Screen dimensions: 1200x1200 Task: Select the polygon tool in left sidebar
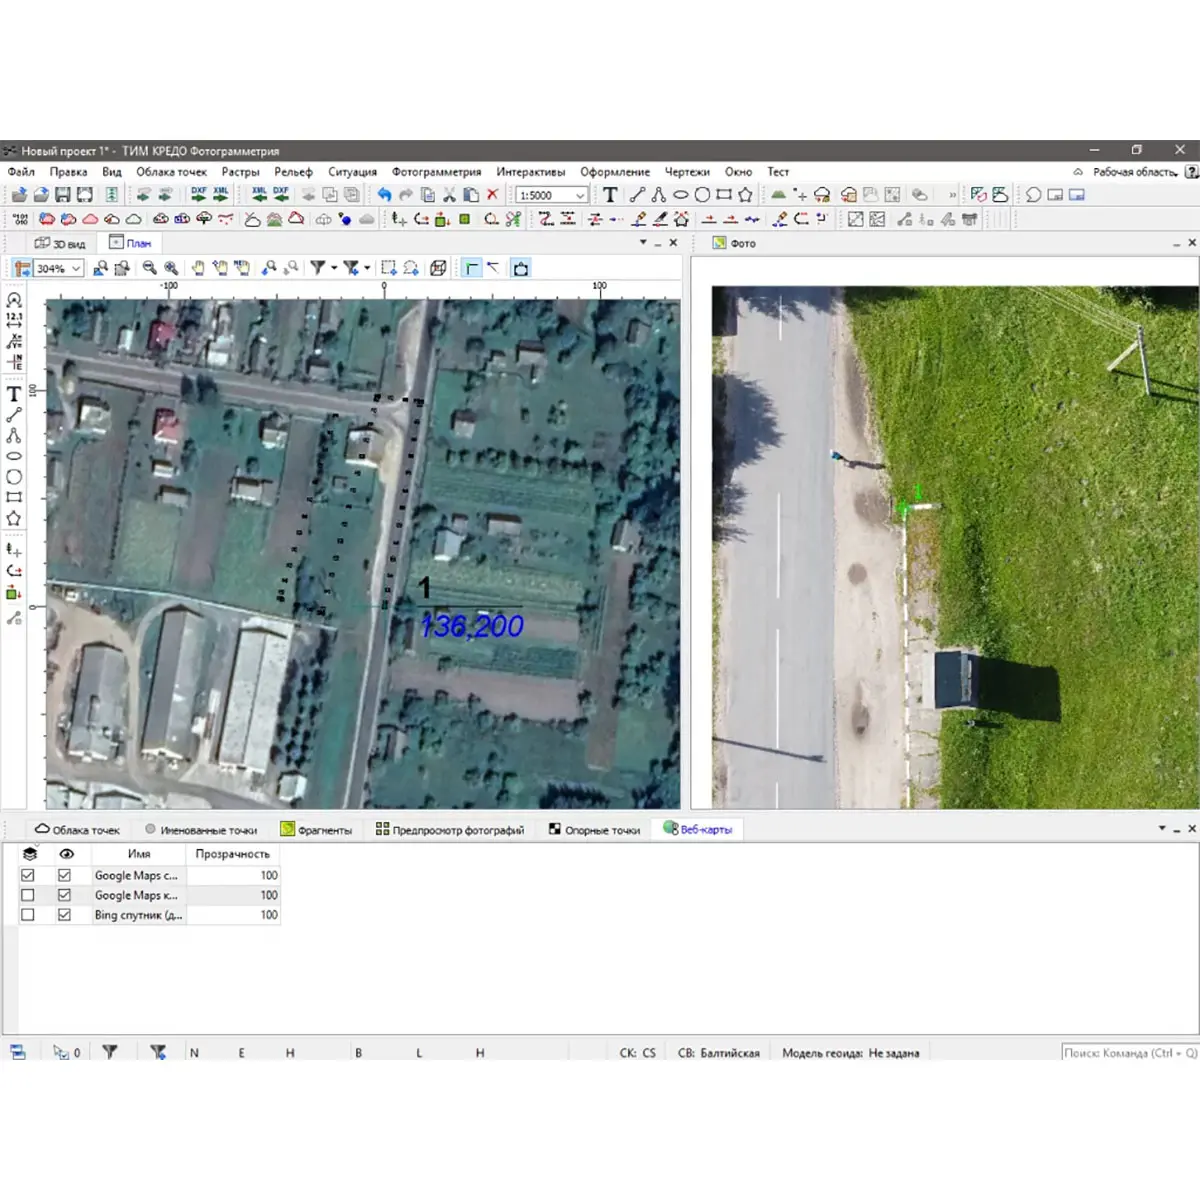tap(14, 518)
